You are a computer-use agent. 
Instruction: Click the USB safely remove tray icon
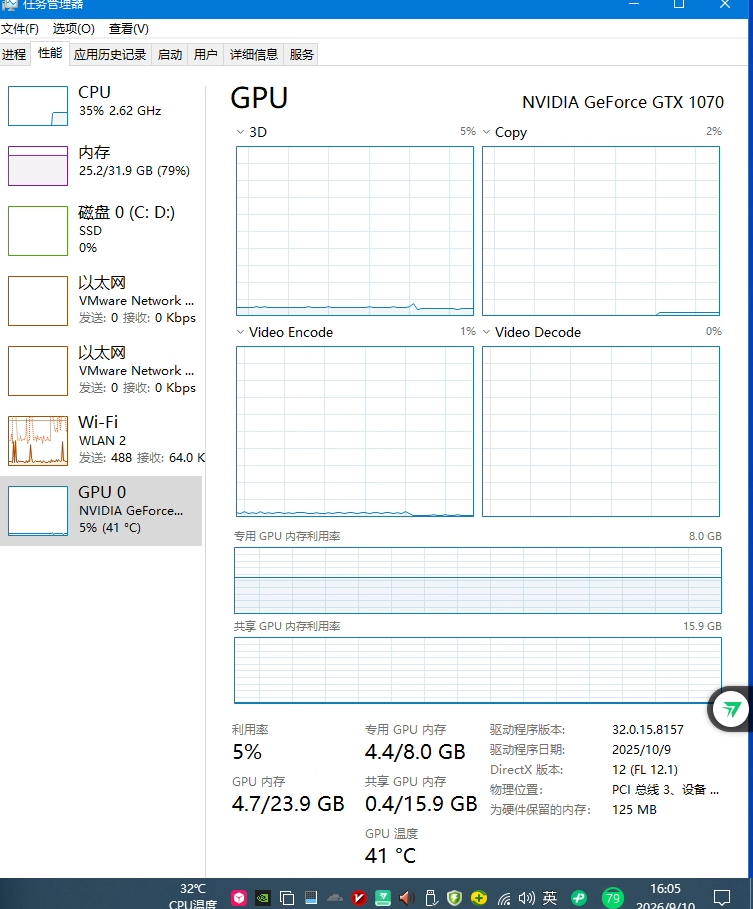click(431, 898)
